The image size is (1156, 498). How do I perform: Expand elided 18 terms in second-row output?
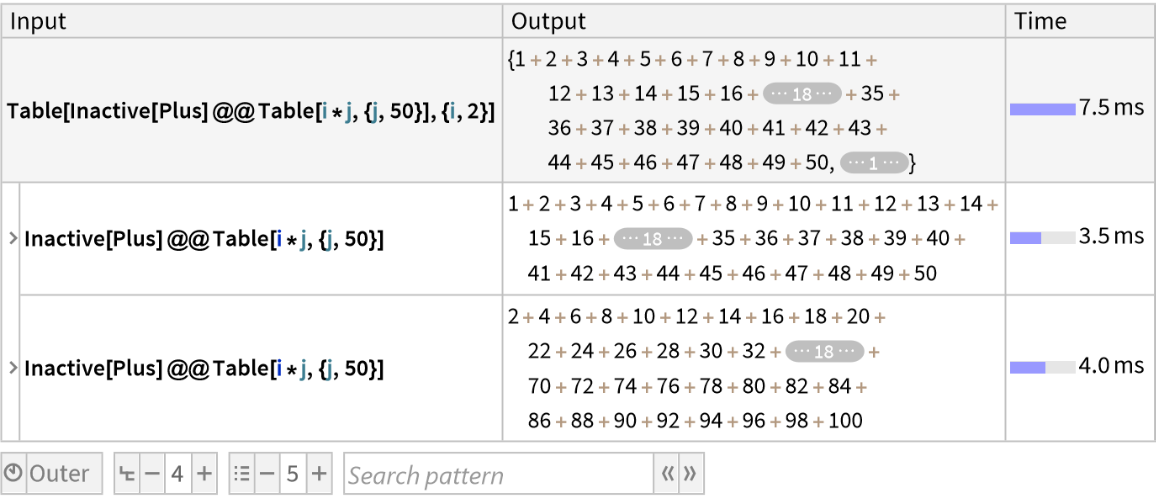click(652, 239)
